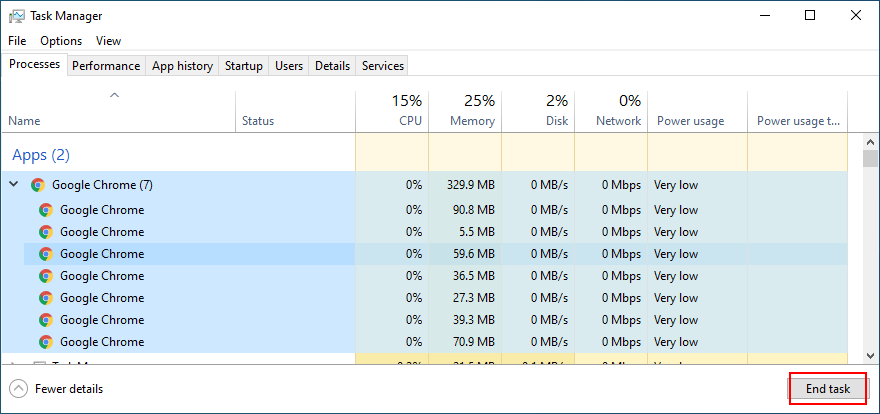The width and height of the screenshot is (880, 414).
Task: Switch to the Performance tab
Action: (106, 66)
